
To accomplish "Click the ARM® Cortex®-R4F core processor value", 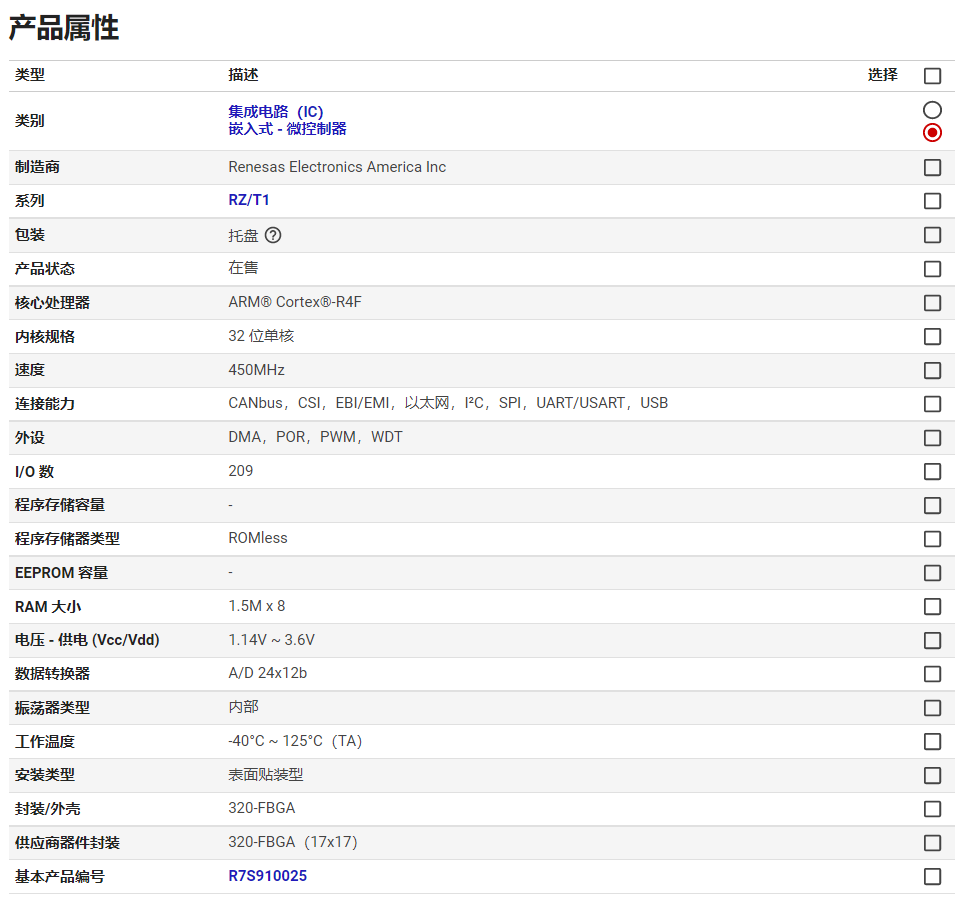I will 295,302.
